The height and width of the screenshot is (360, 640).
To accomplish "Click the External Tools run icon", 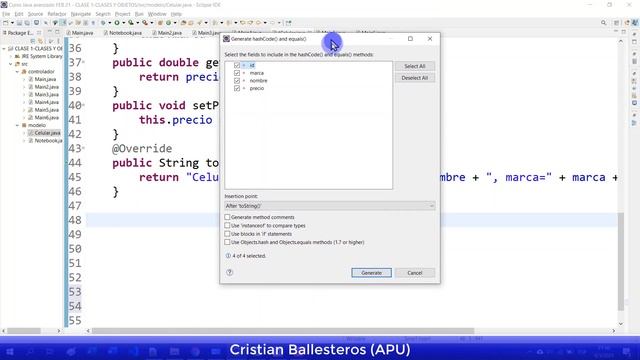I will [x=145, y=23].
